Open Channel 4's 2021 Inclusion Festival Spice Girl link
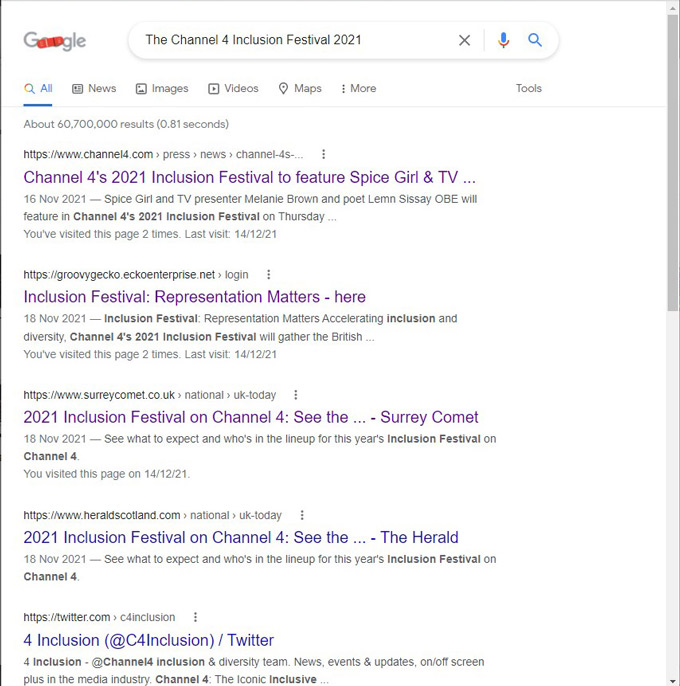Screen dimensions: 680x686 (249, 177)
